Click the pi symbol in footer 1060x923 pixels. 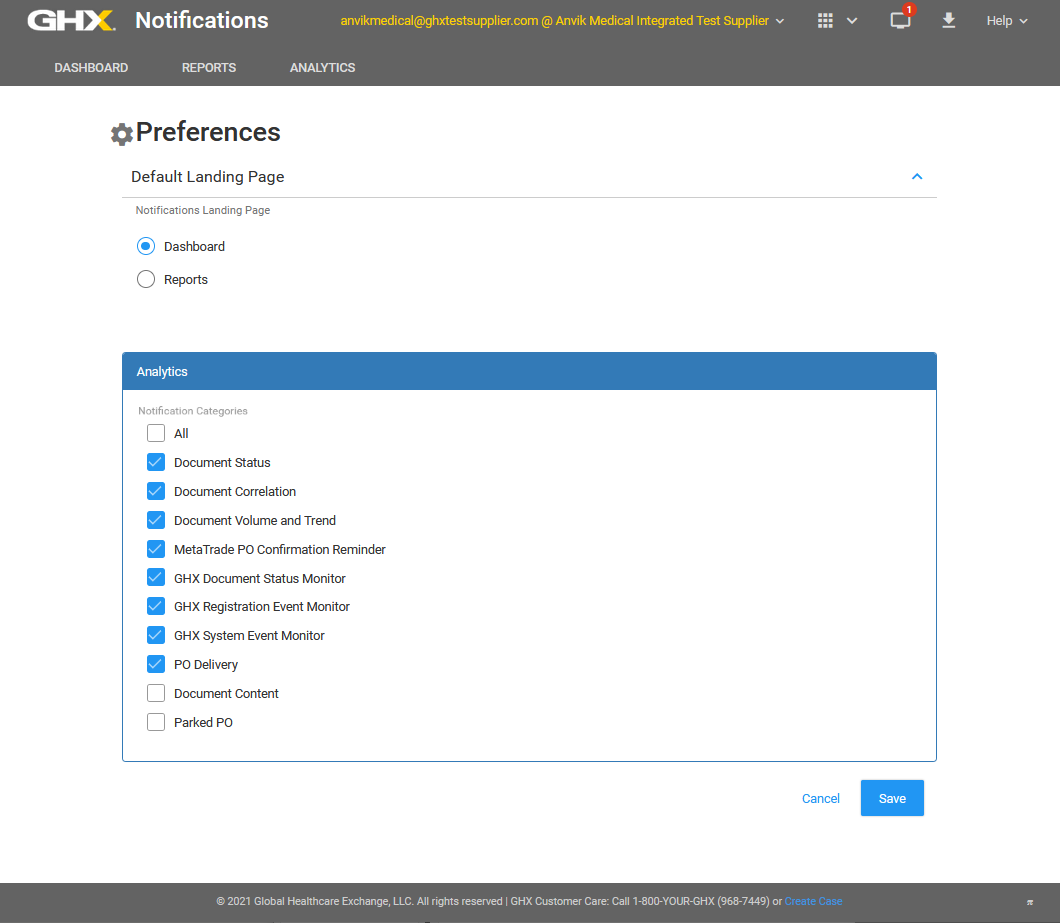(1029, 902)
